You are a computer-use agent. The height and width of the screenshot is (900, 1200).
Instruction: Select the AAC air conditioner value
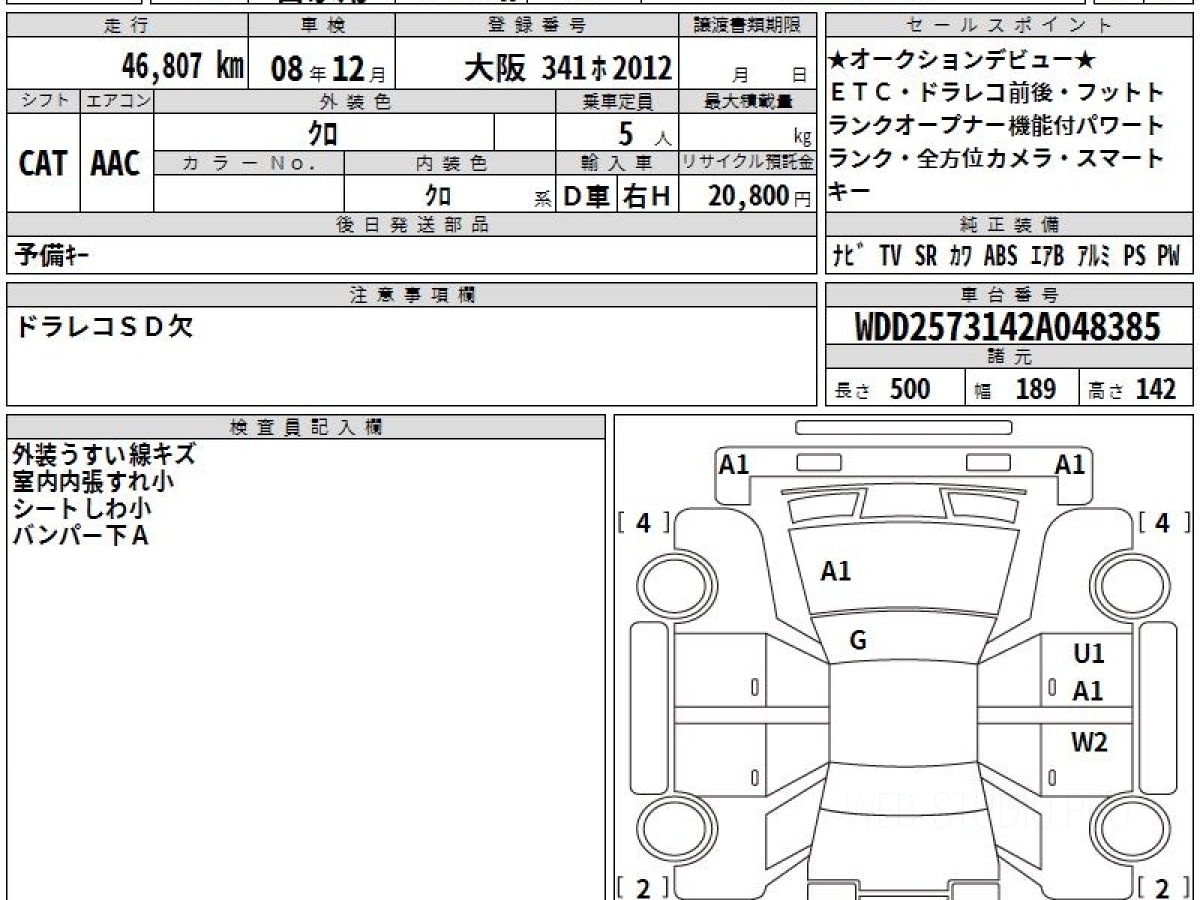click(x=116, y=164)
